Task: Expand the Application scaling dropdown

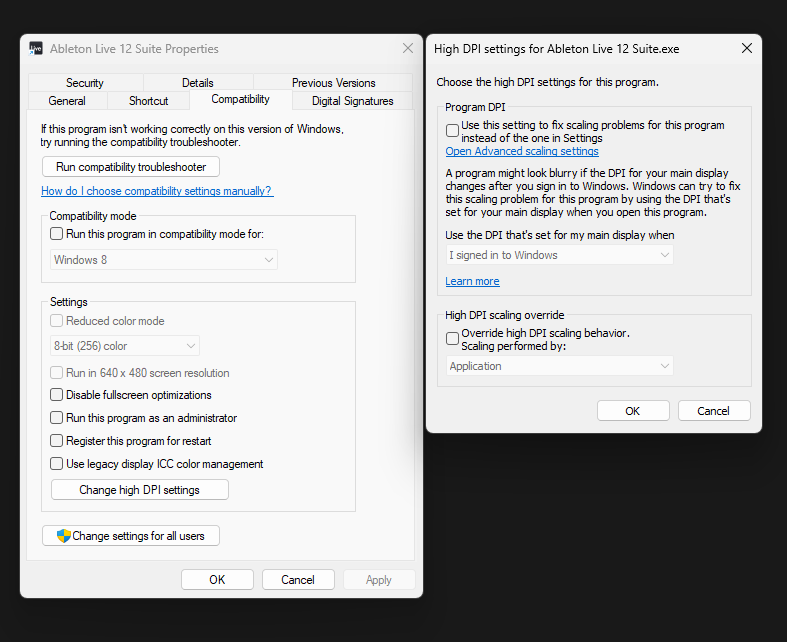Action: [x=560, y=366]
